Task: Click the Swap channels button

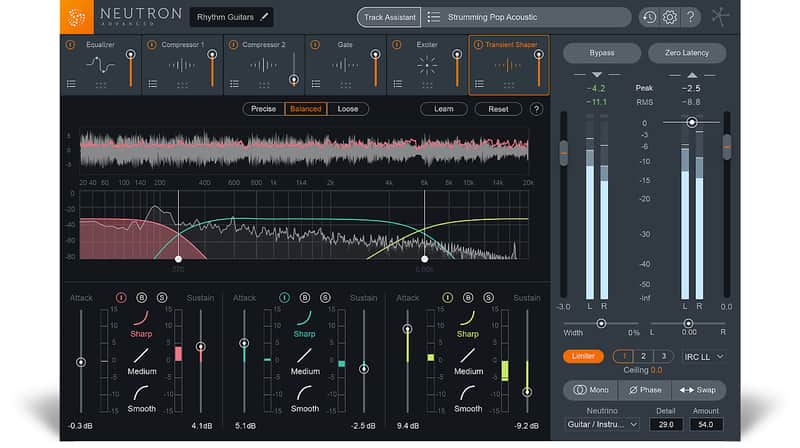Action: point(698,390)
